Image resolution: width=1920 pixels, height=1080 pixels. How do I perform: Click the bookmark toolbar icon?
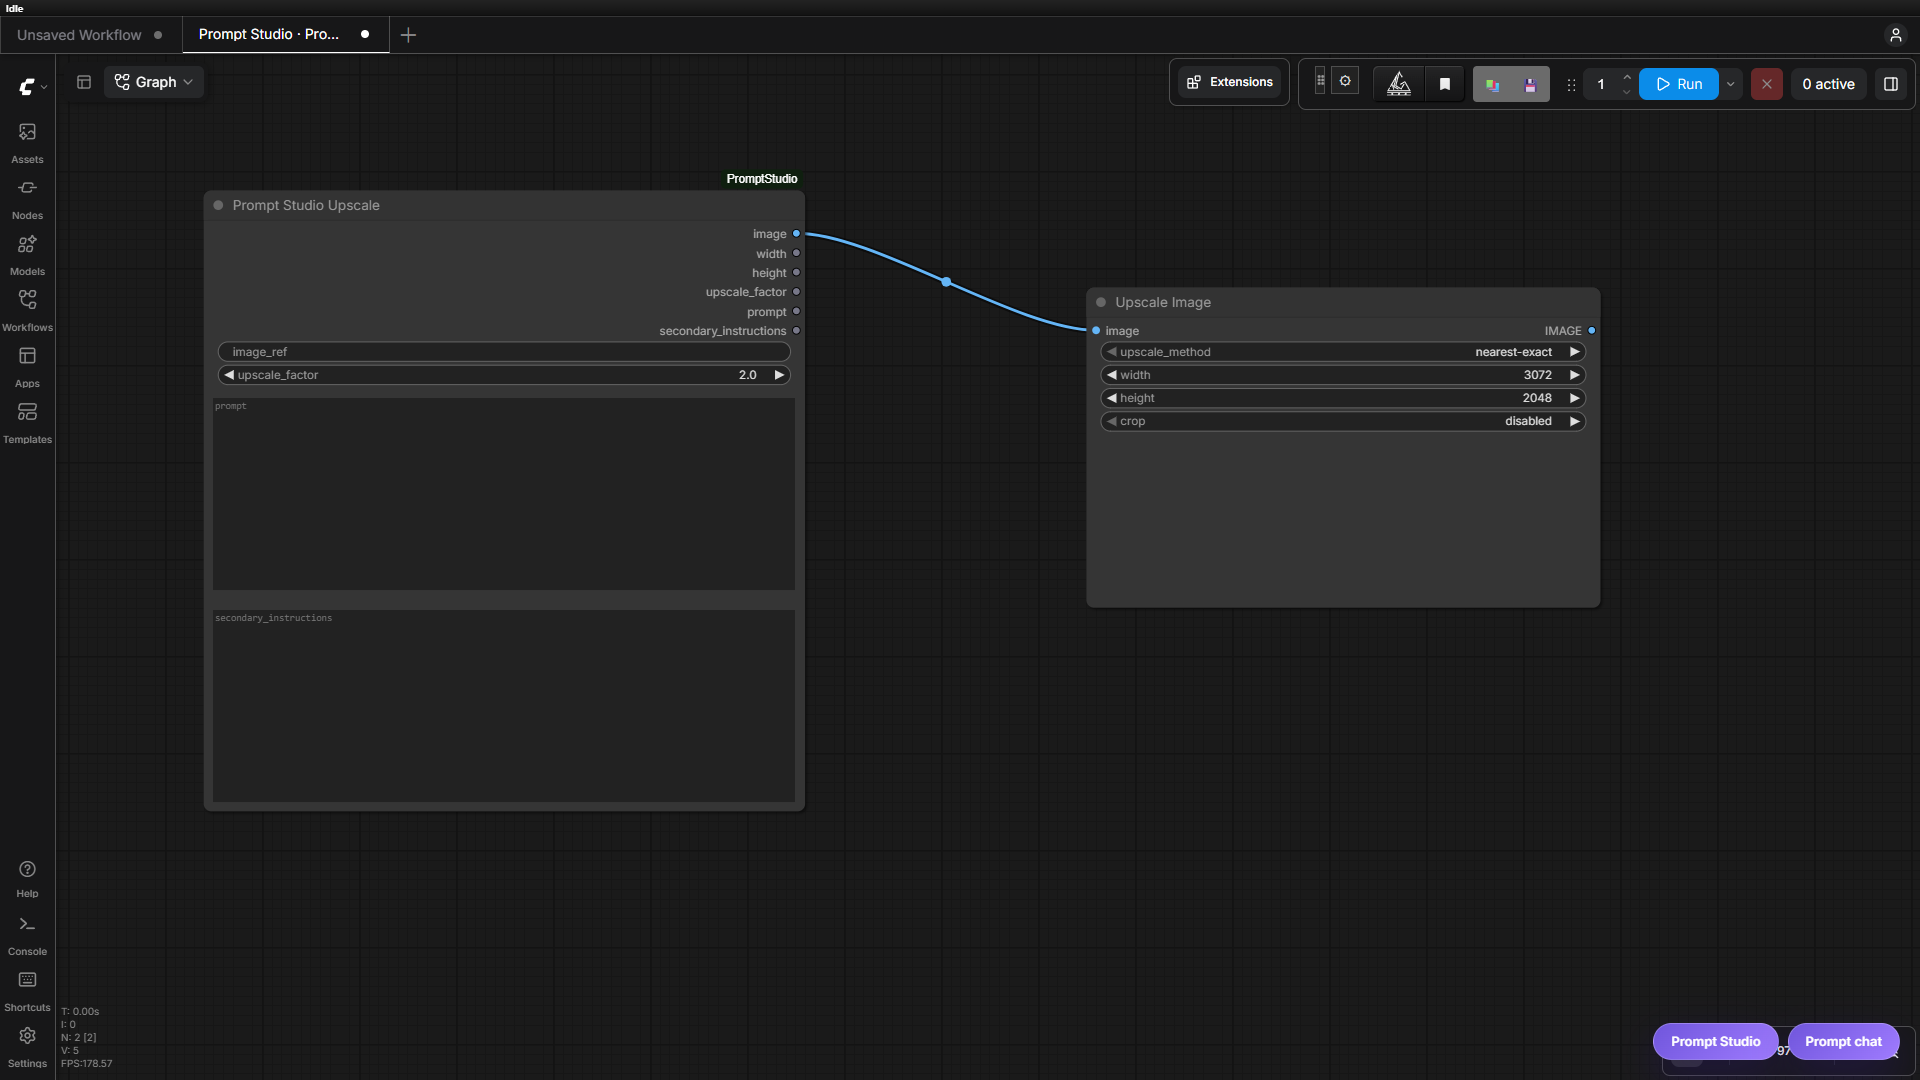pos(1445,84)
